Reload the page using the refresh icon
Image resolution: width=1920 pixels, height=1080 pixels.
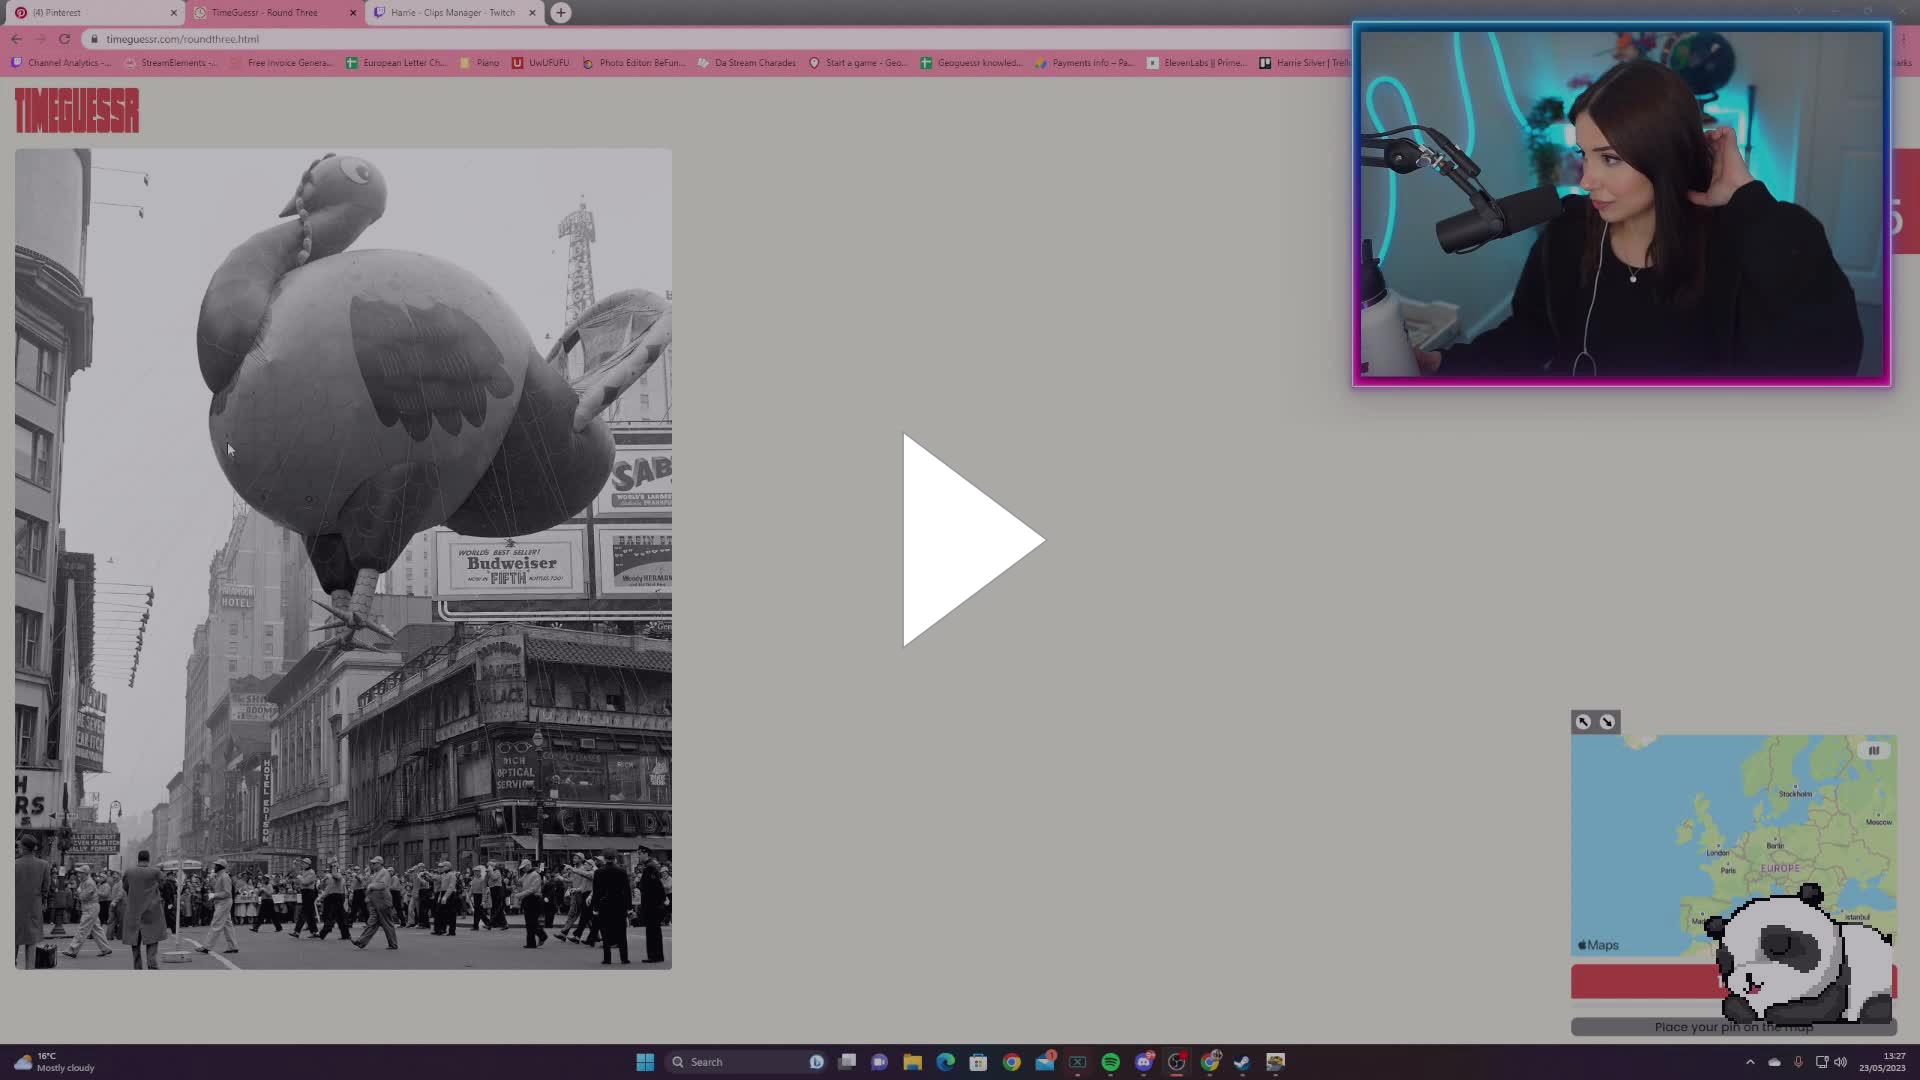click(64, 38)
